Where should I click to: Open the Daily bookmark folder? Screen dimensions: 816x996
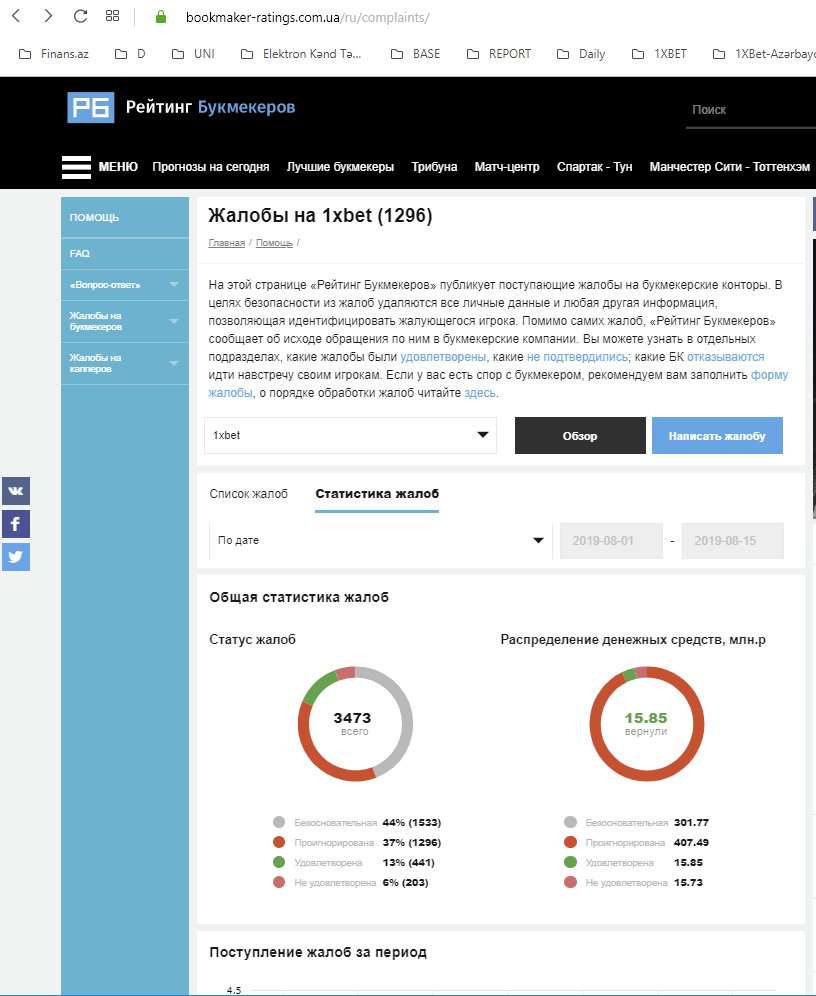click(x=581, y=54)
